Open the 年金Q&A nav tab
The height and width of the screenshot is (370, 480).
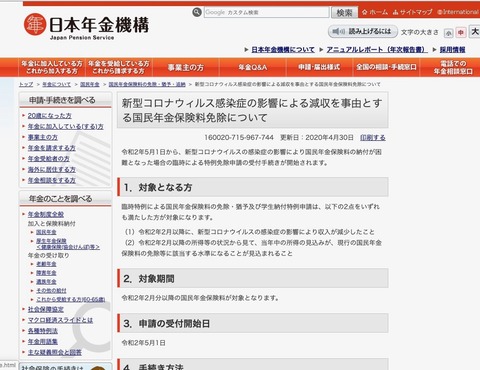[253, 67]
